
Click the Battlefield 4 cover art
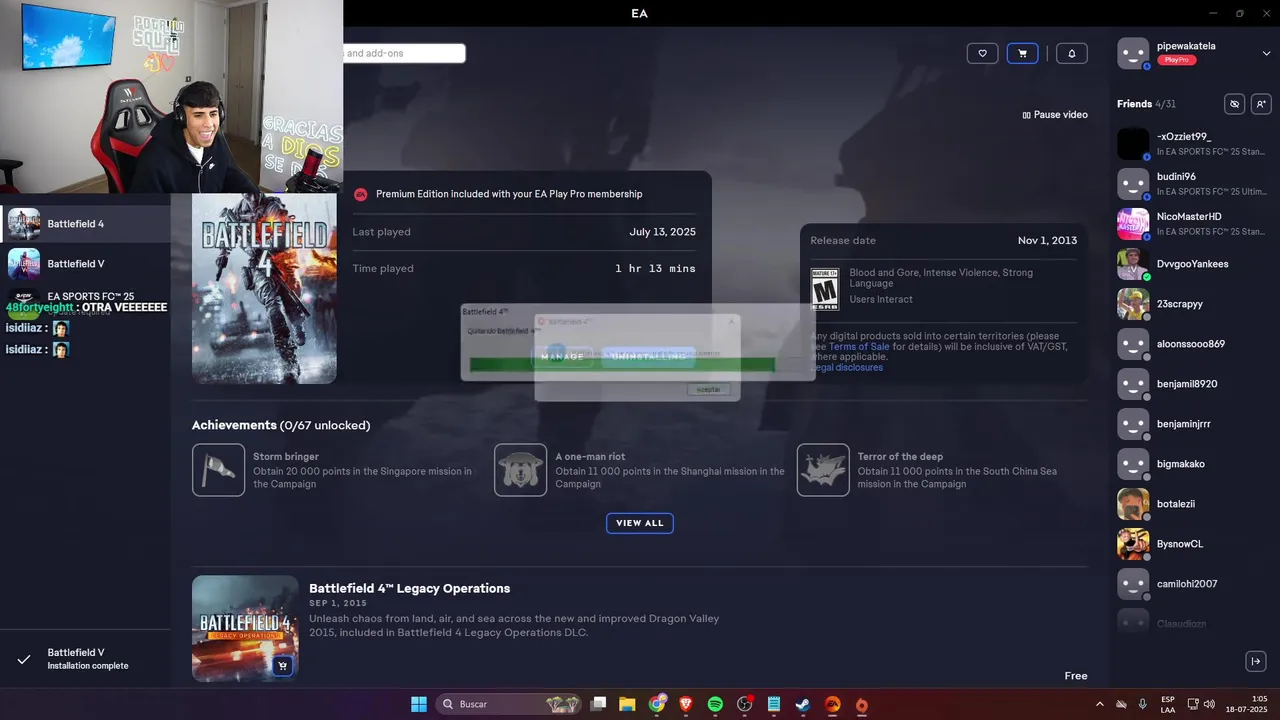264,288
